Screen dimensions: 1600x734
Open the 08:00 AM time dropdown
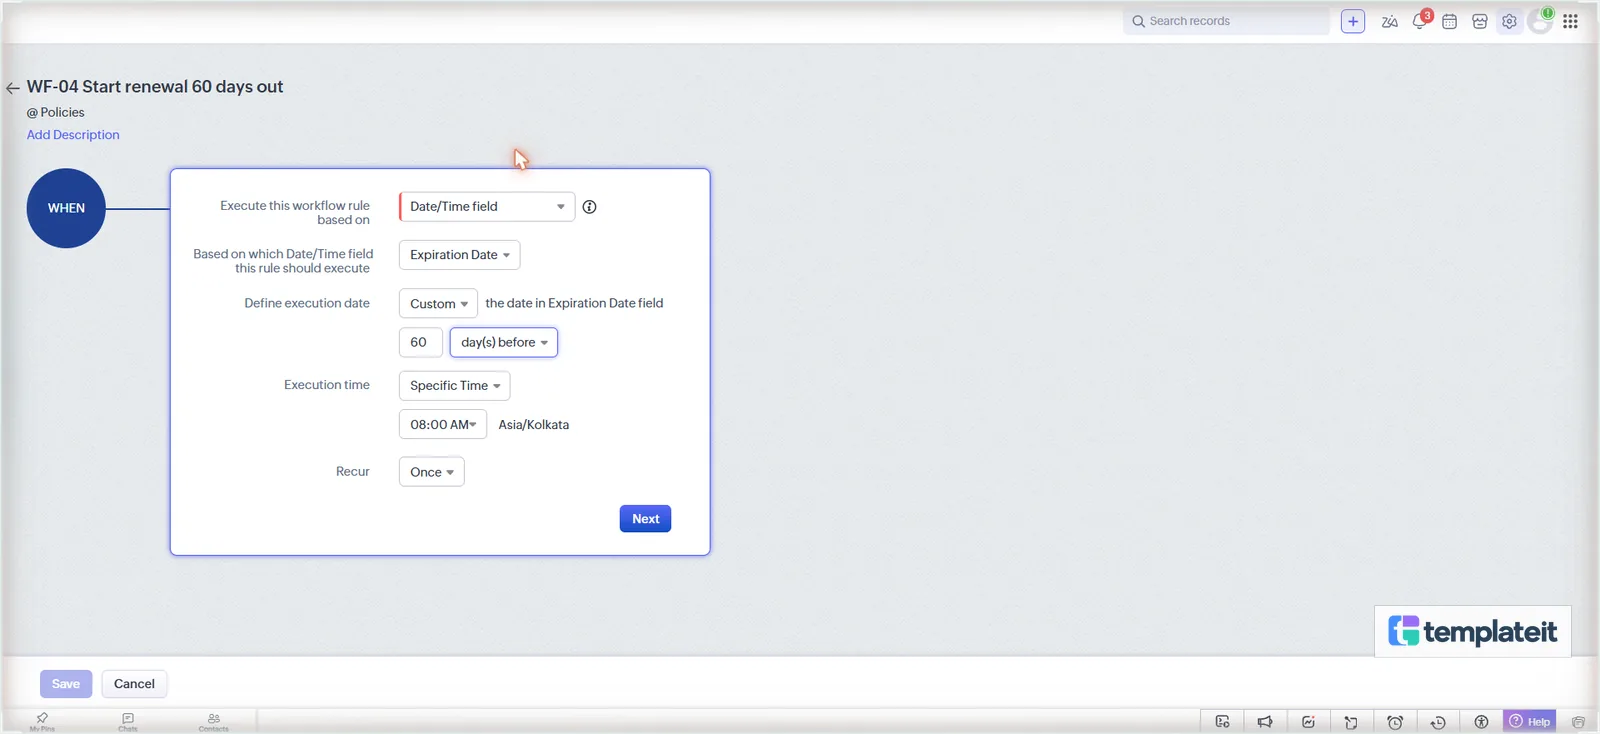point(443,425)
